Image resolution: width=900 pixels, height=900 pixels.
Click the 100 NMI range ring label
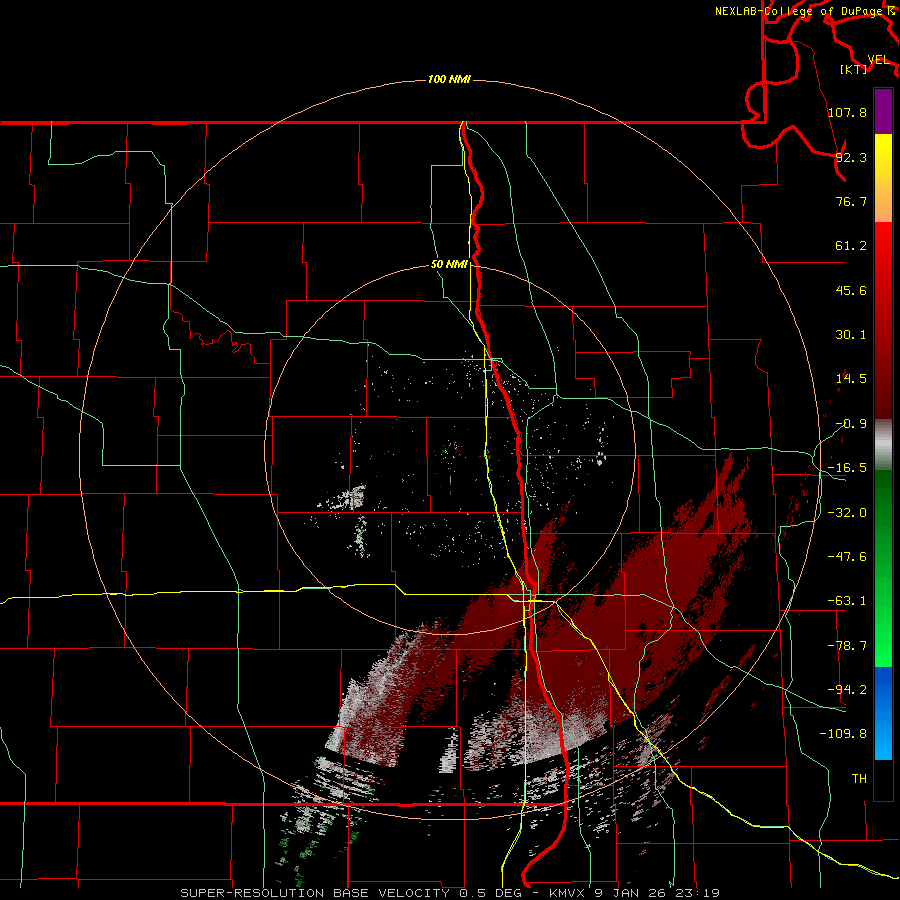(x=449, y=79)
